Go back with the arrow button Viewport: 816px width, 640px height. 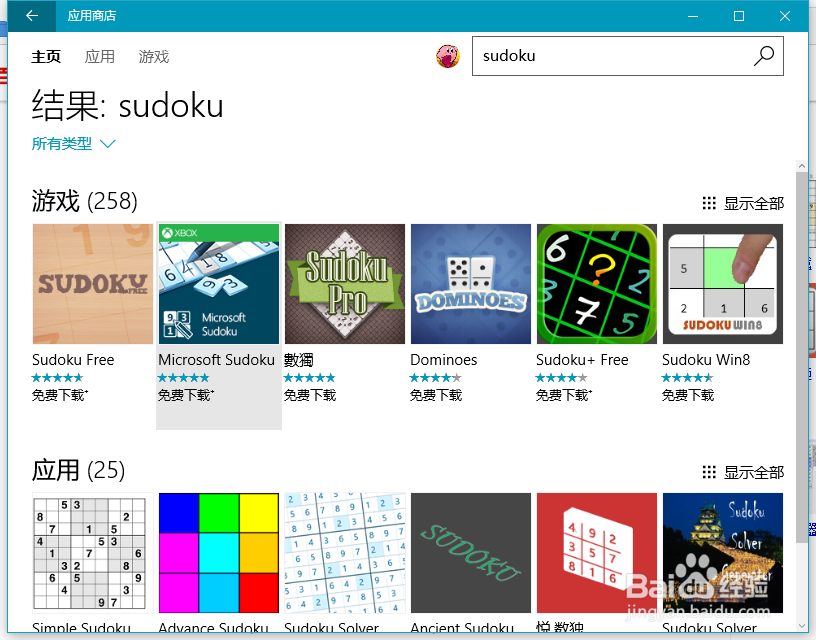point(32,16)
